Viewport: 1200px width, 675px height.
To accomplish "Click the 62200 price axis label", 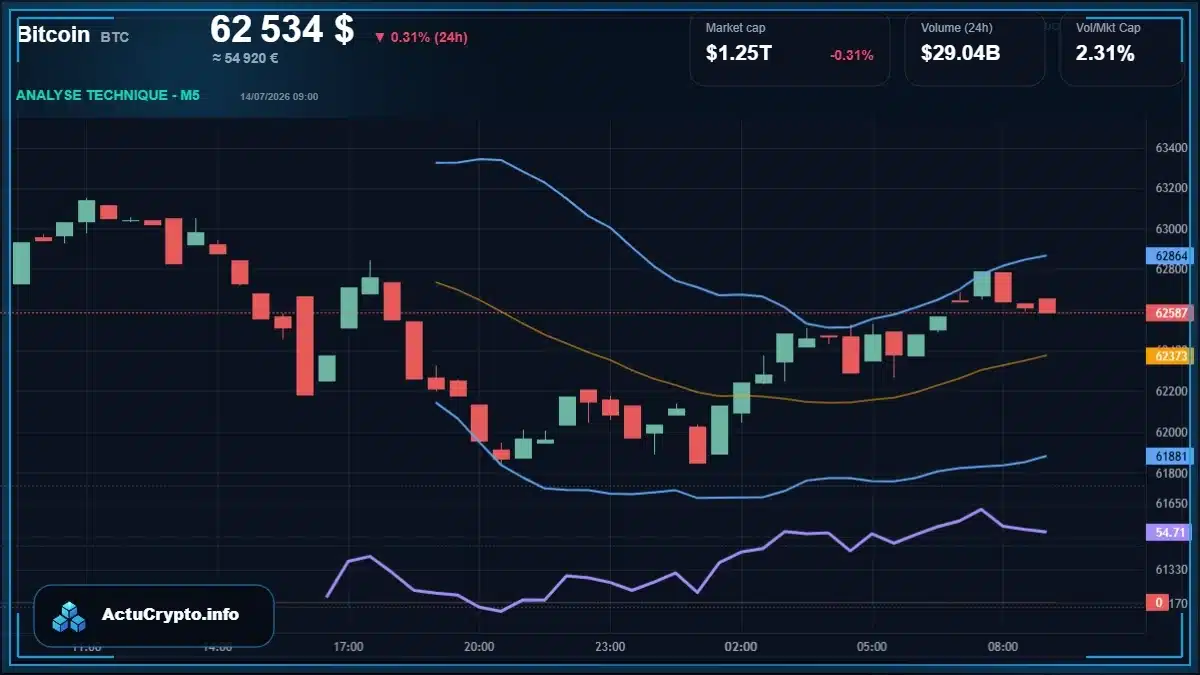I will (1171, 391).
